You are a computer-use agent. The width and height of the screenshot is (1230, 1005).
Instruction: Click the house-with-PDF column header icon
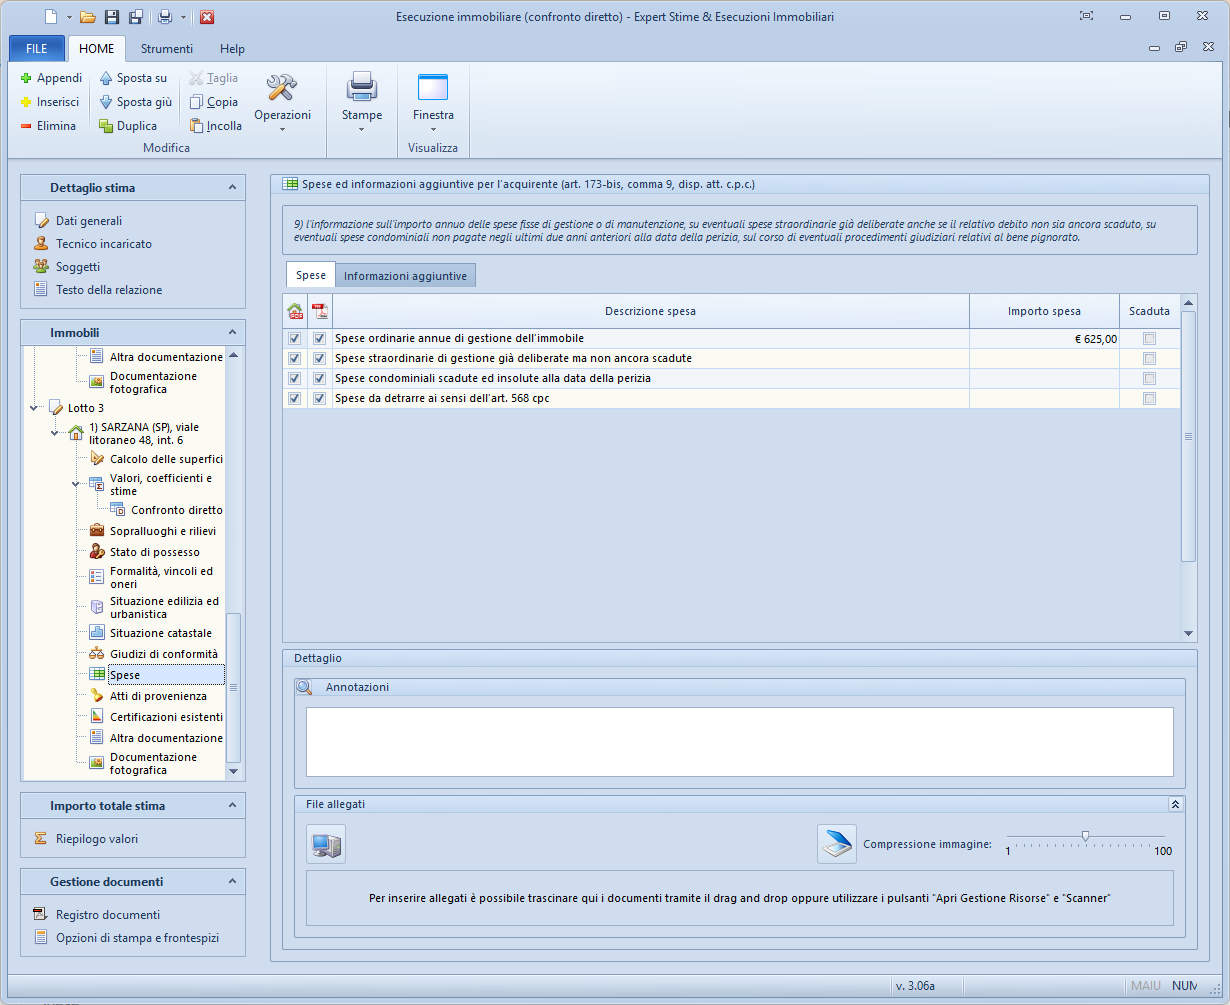[295, 311]
